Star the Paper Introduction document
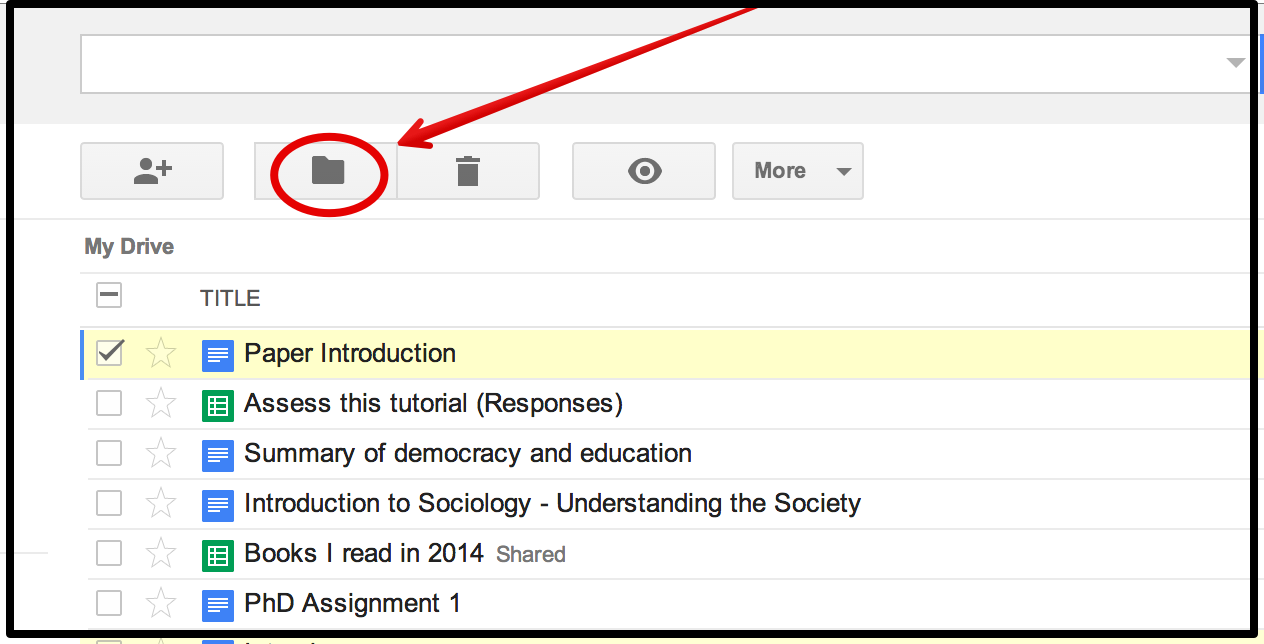The width and height of the screenshot is (1264, 644). (161, 352)
